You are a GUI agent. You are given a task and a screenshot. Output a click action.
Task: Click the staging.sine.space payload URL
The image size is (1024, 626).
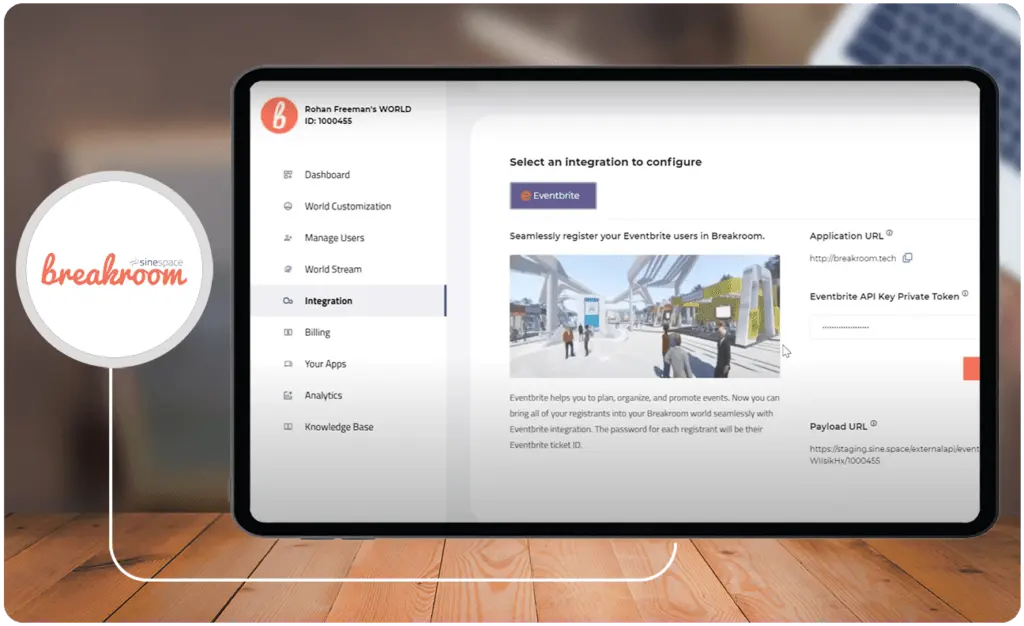(x=895, y=455)
